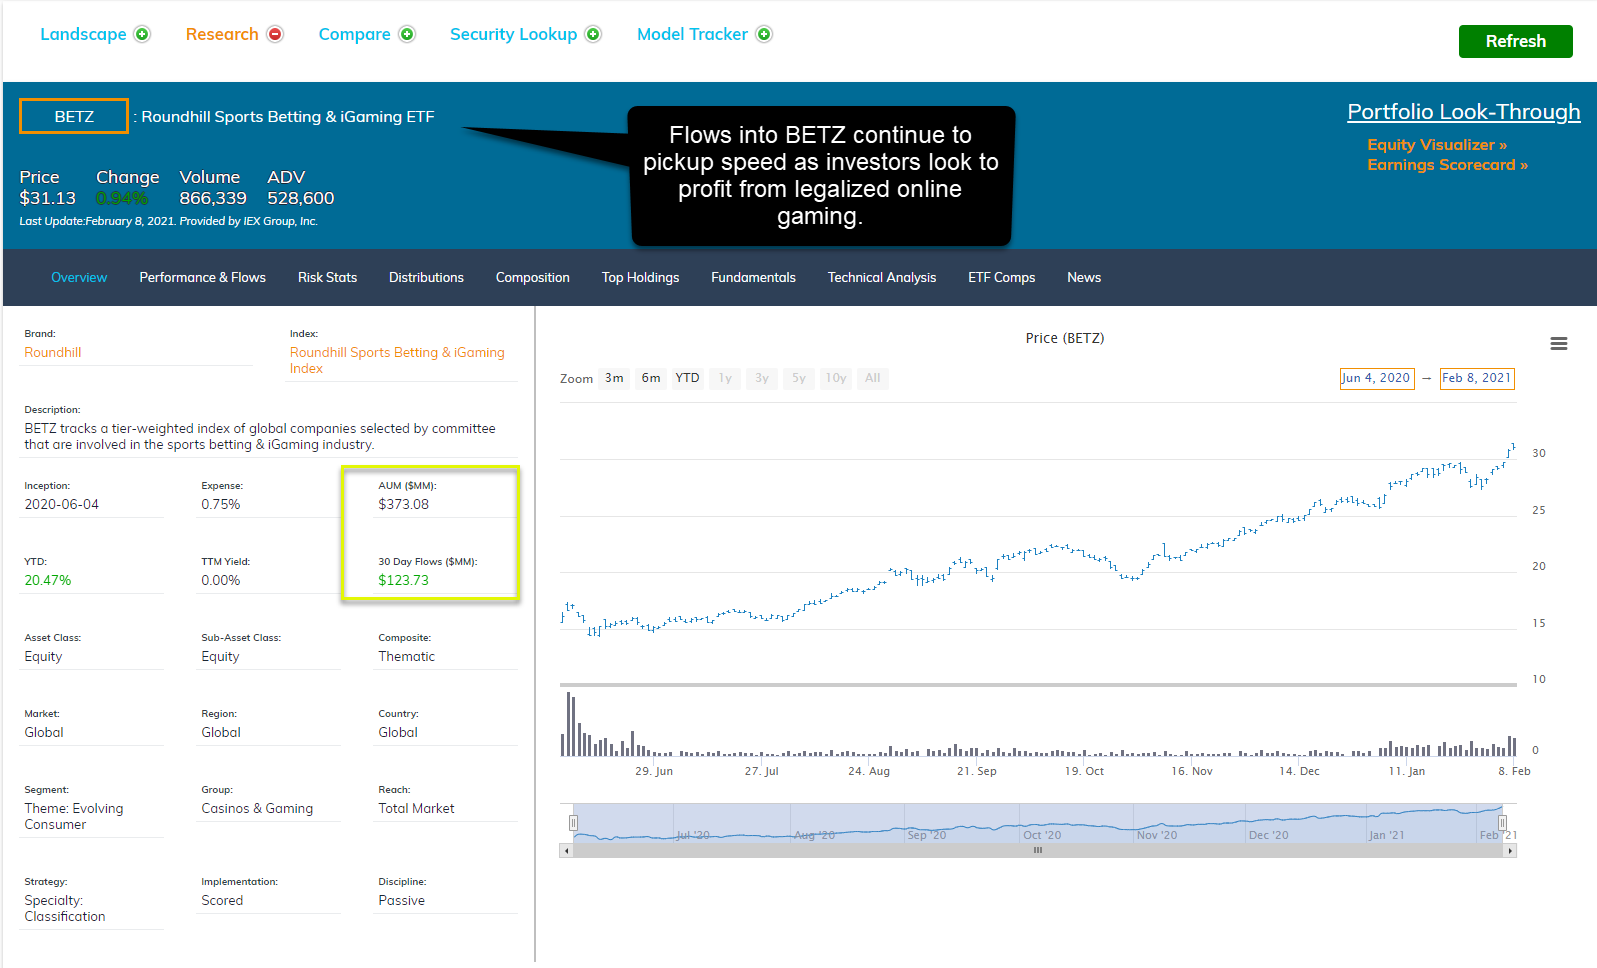Set chart zoom to 10y

pos(836,378)
